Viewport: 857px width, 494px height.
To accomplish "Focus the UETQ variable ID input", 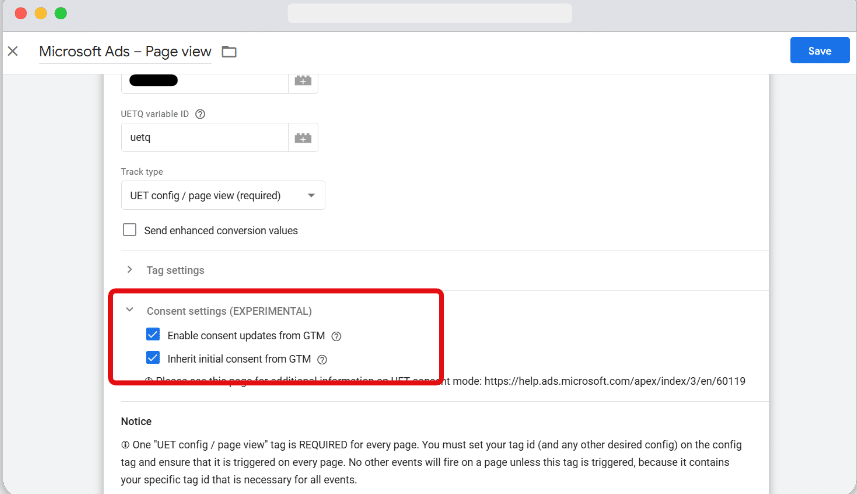I will (204, 138).
